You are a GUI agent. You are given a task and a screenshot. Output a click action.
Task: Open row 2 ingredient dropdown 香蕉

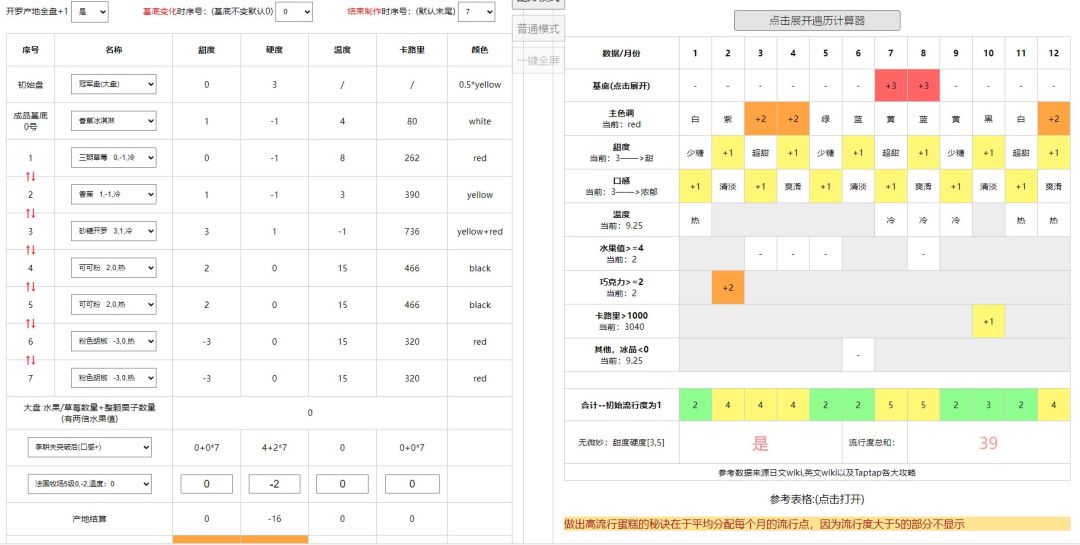click(114, 194)
